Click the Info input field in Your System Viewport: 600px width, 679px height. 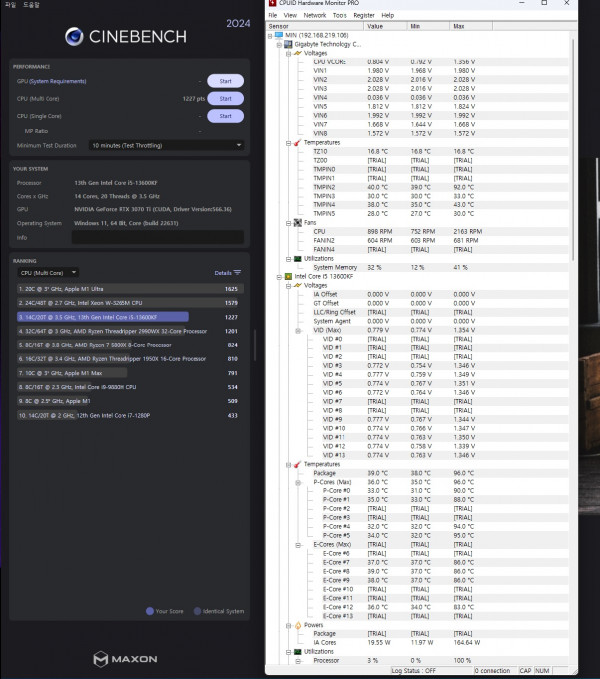click(158, 237)
